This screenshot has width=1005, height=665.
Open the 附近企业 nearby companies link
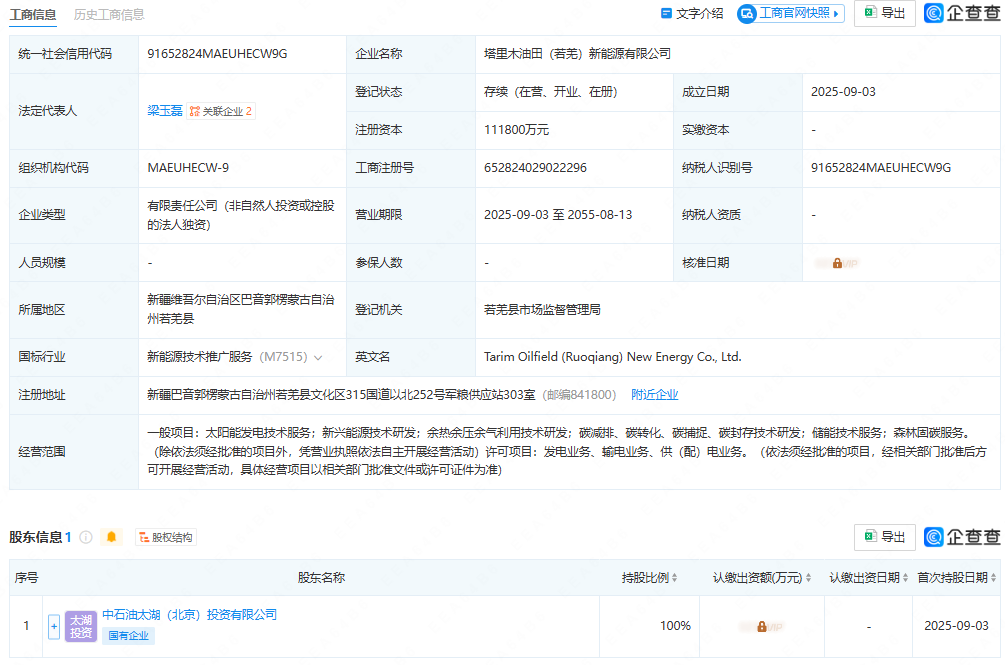pos(654,395)
